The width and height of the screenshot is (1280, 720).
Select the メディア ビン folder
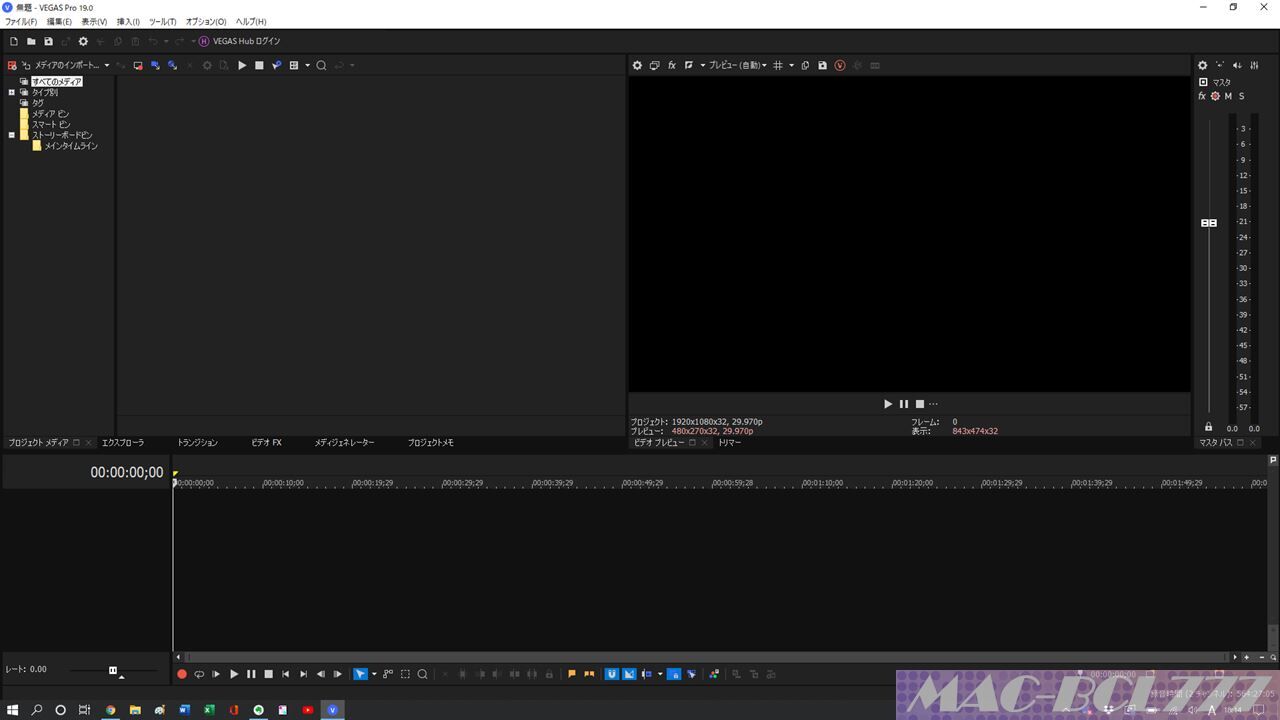pos(50,114)
